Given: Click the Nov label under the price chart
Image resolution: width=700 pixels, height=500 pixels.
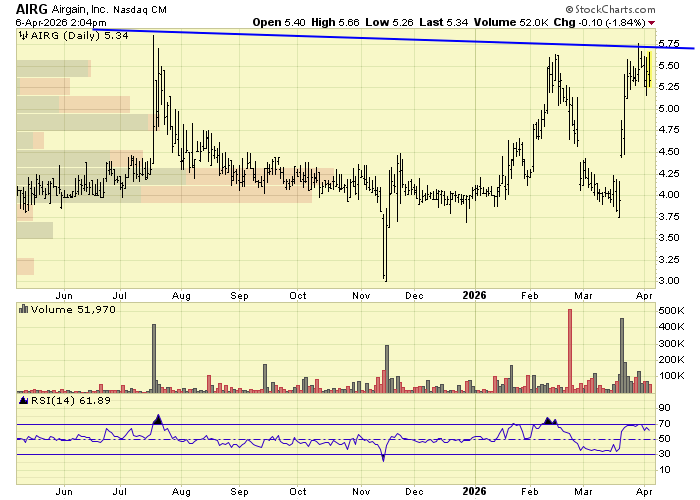Looking at the screenshot, I should (361, 296).
